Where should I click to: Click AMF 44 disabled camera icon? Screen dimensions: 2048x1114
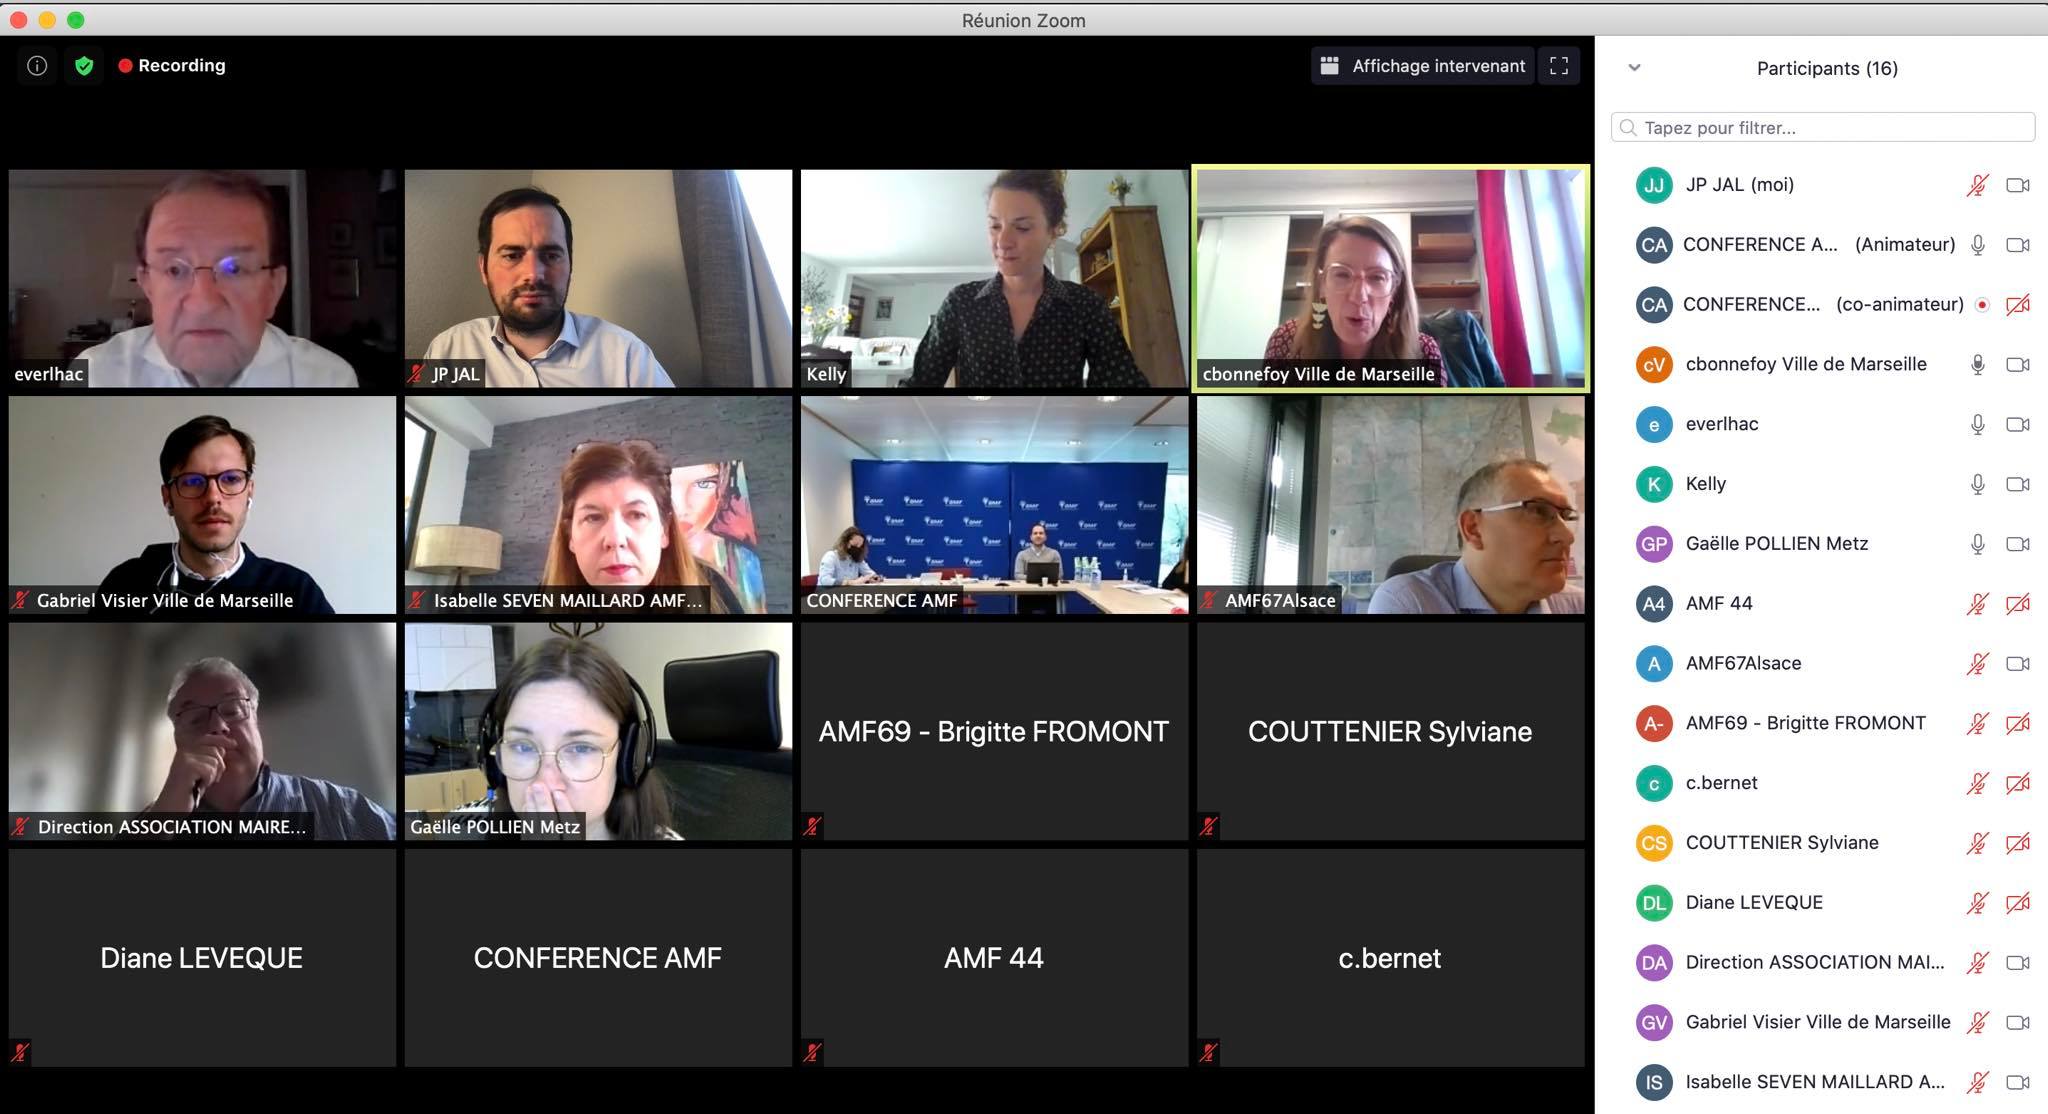click(x=2018, y=603)
